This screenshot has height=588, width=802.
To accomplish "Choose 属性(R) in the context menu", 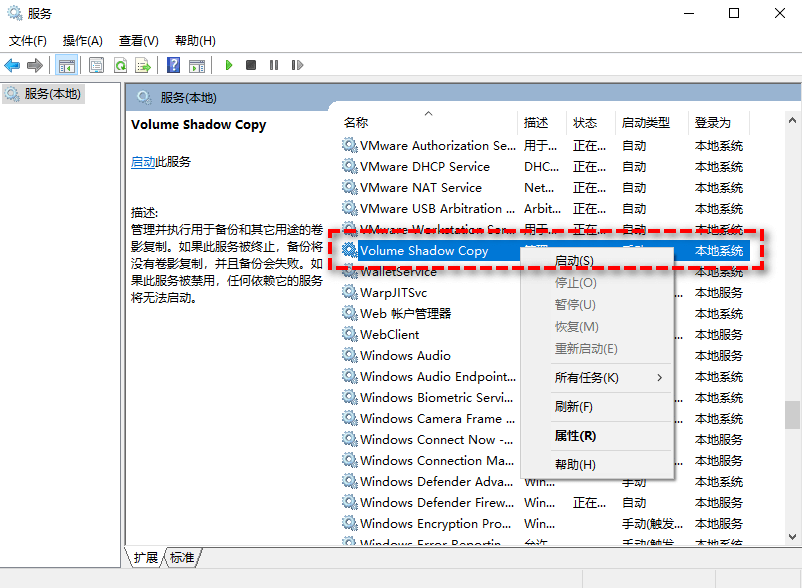I will (575, 436).
